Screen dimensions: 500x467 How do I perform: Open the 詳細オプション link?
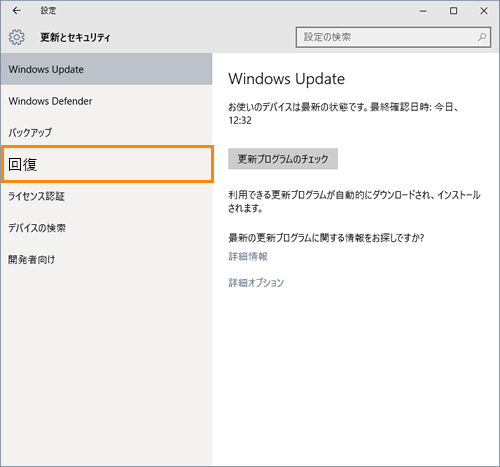(x=256, y=283)
